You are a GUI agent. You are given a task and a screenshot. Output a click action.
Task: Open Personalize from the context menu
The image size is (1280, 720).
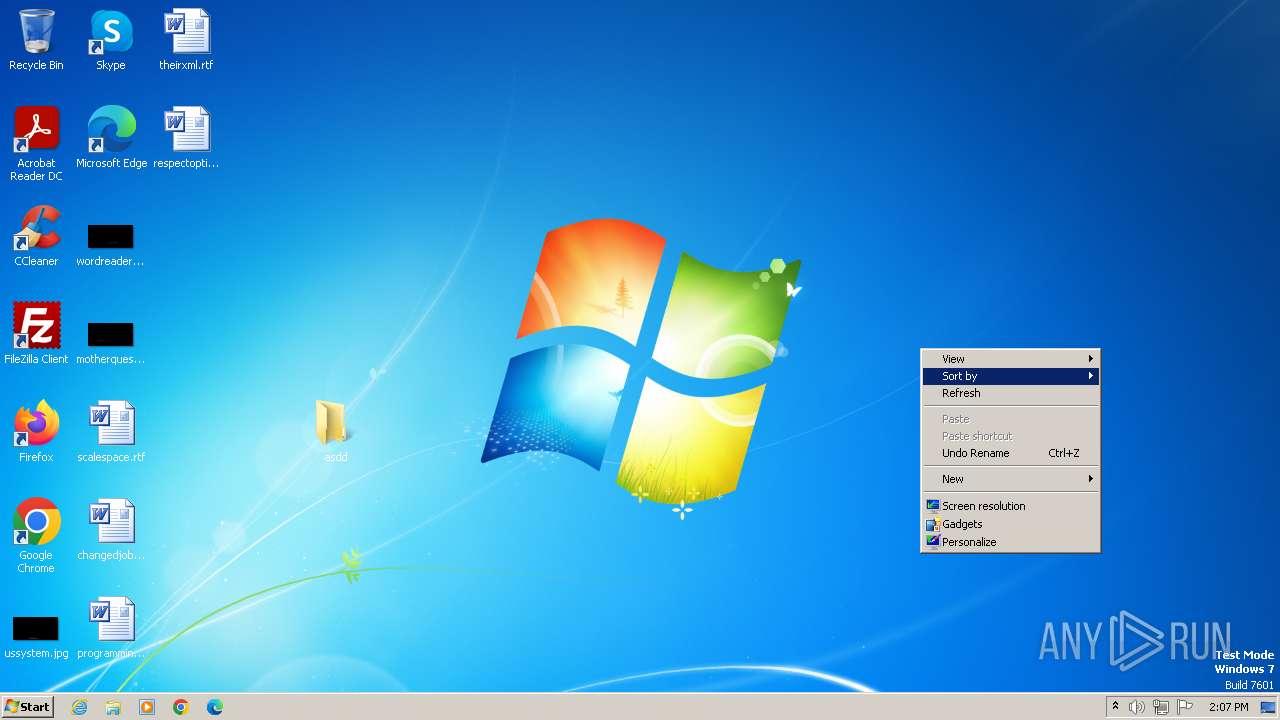point(1010,542)
